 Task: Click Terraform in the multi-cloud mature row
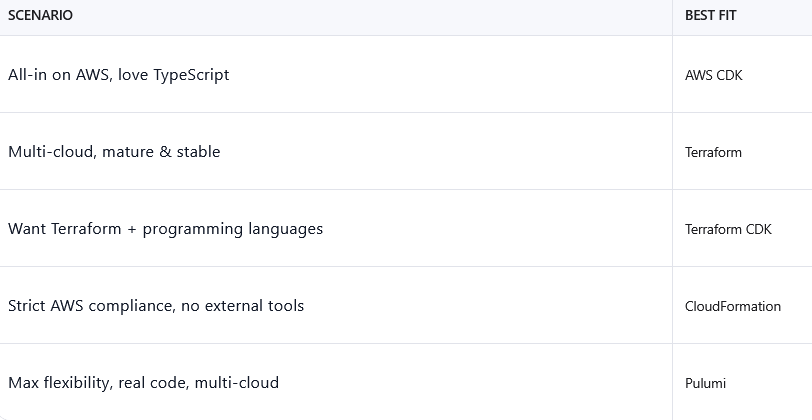[x=713, y=152]
